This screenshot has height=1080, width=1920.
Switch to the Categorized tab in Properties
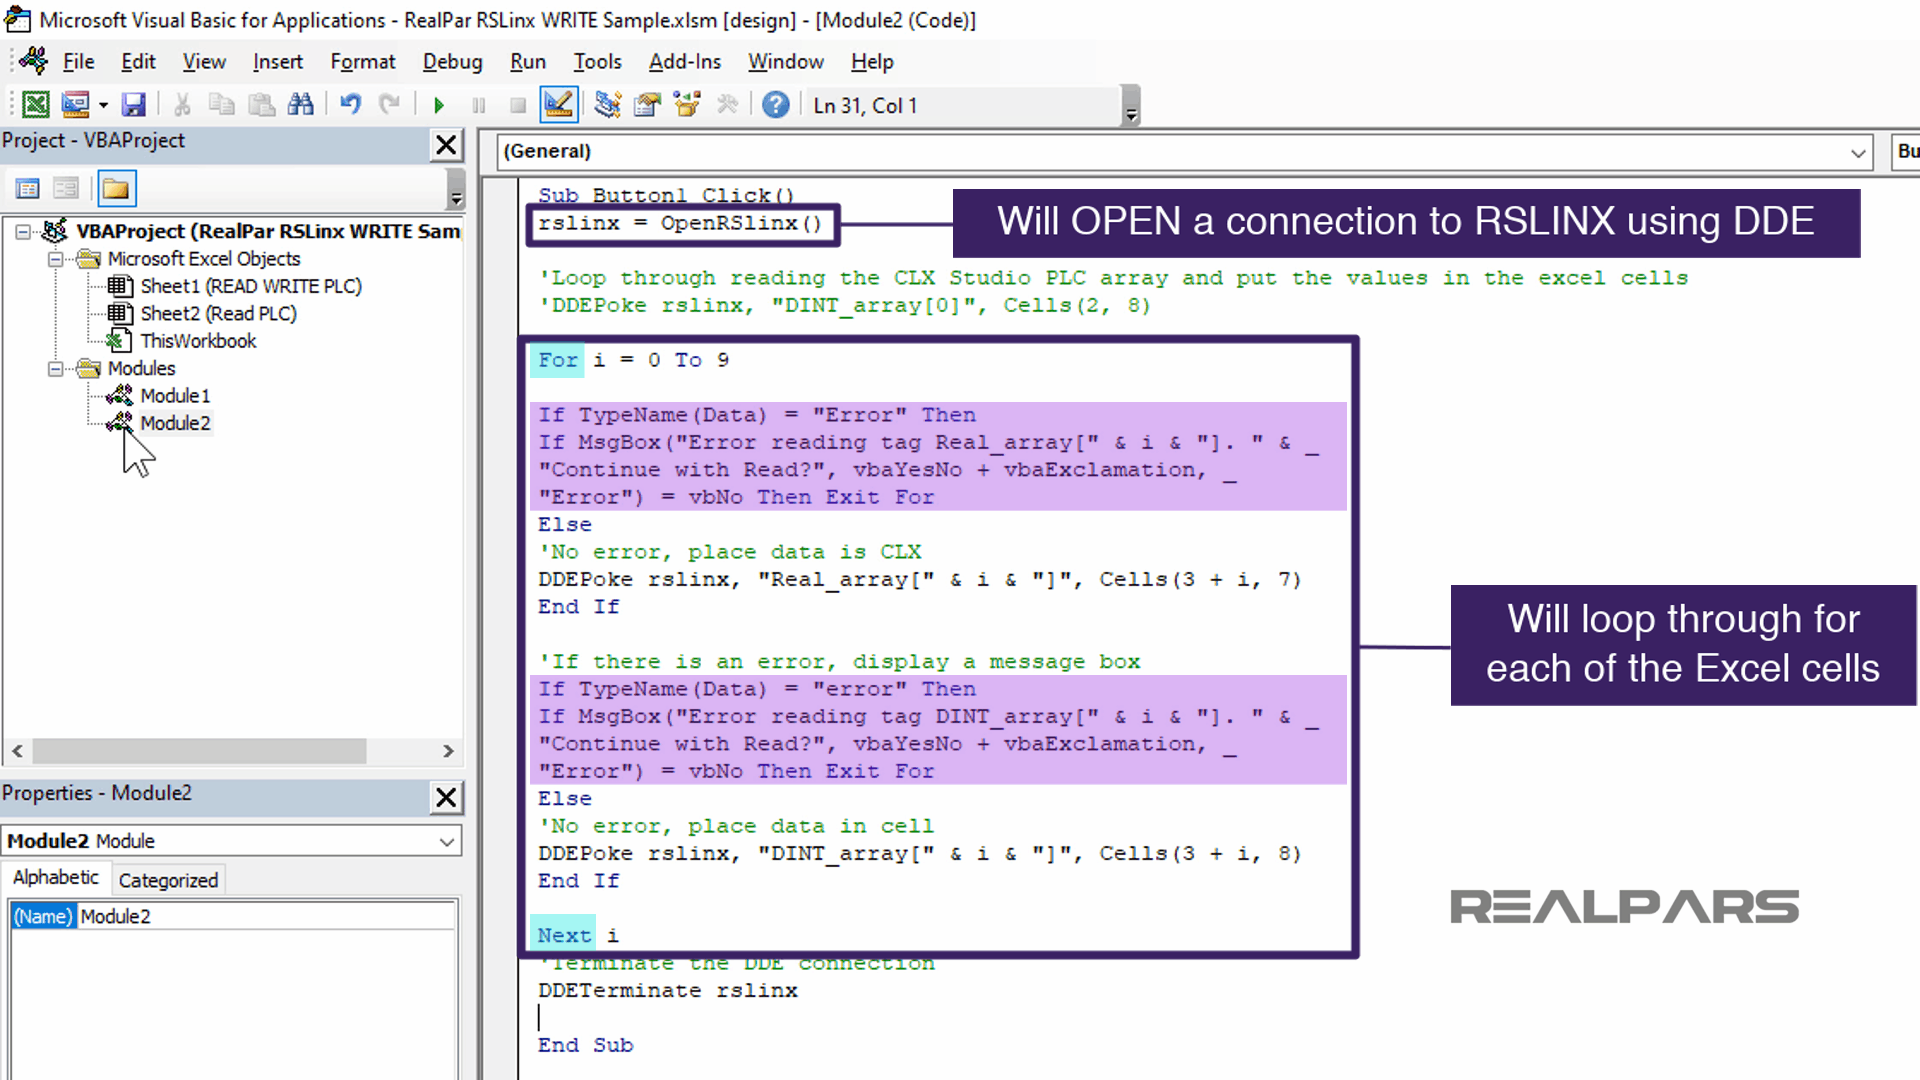pos(168,879)
